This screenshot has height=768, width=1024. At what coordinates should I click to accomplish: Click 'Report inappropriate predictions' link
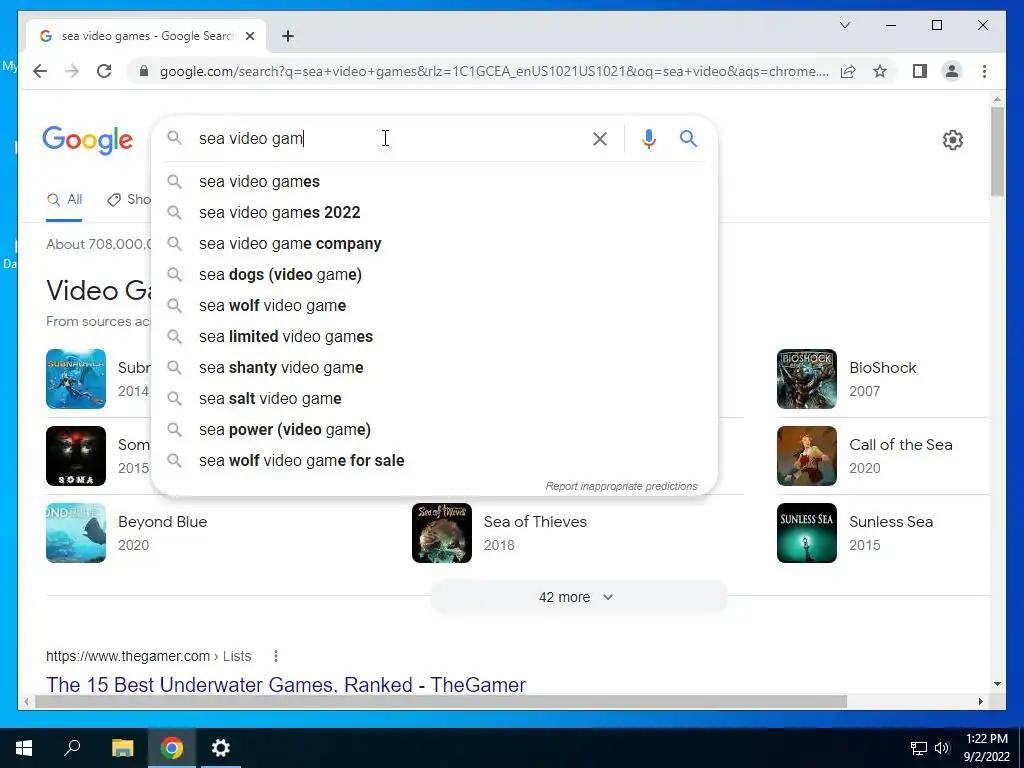tap(621, 486)
